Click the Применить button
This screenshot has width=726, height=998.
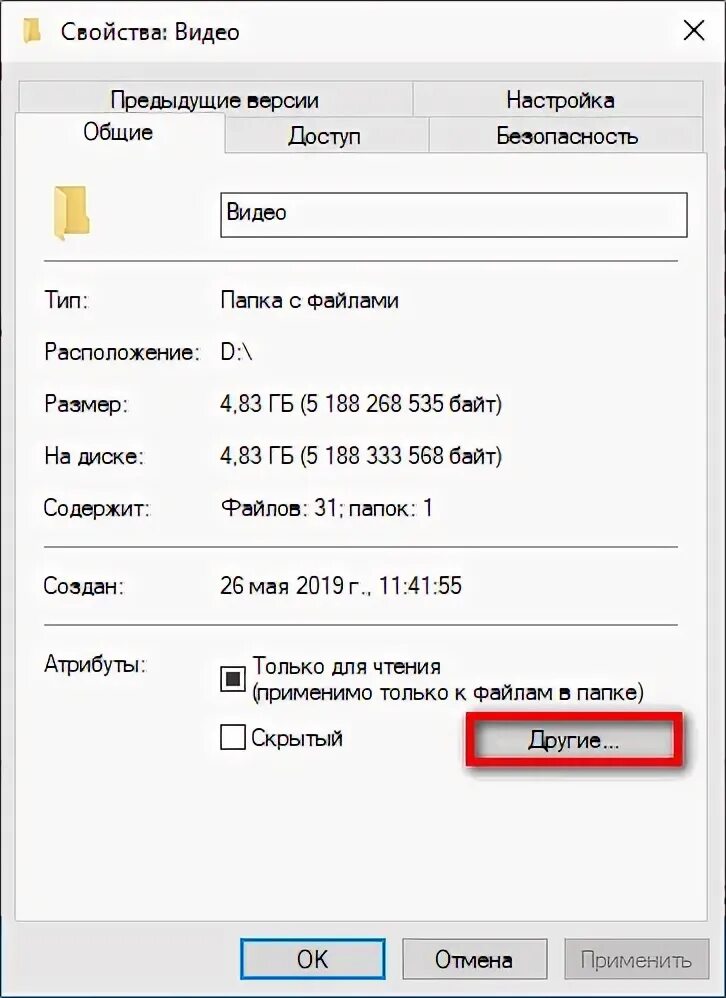636,959
